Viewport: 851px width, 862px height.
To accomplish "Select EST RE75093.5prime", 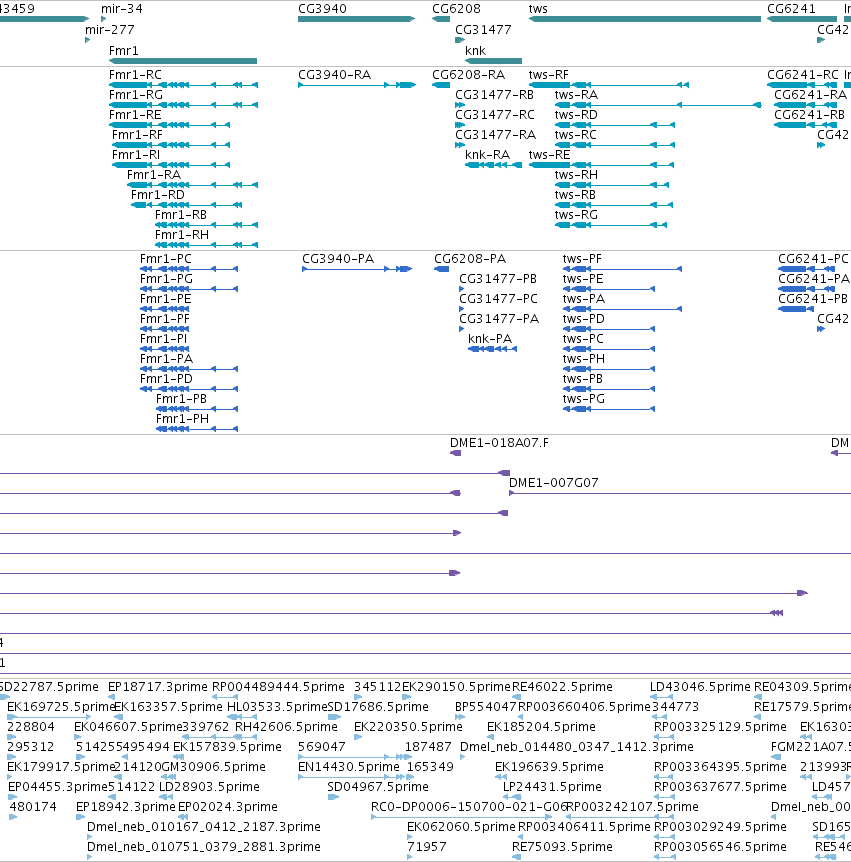I will 562,847.
